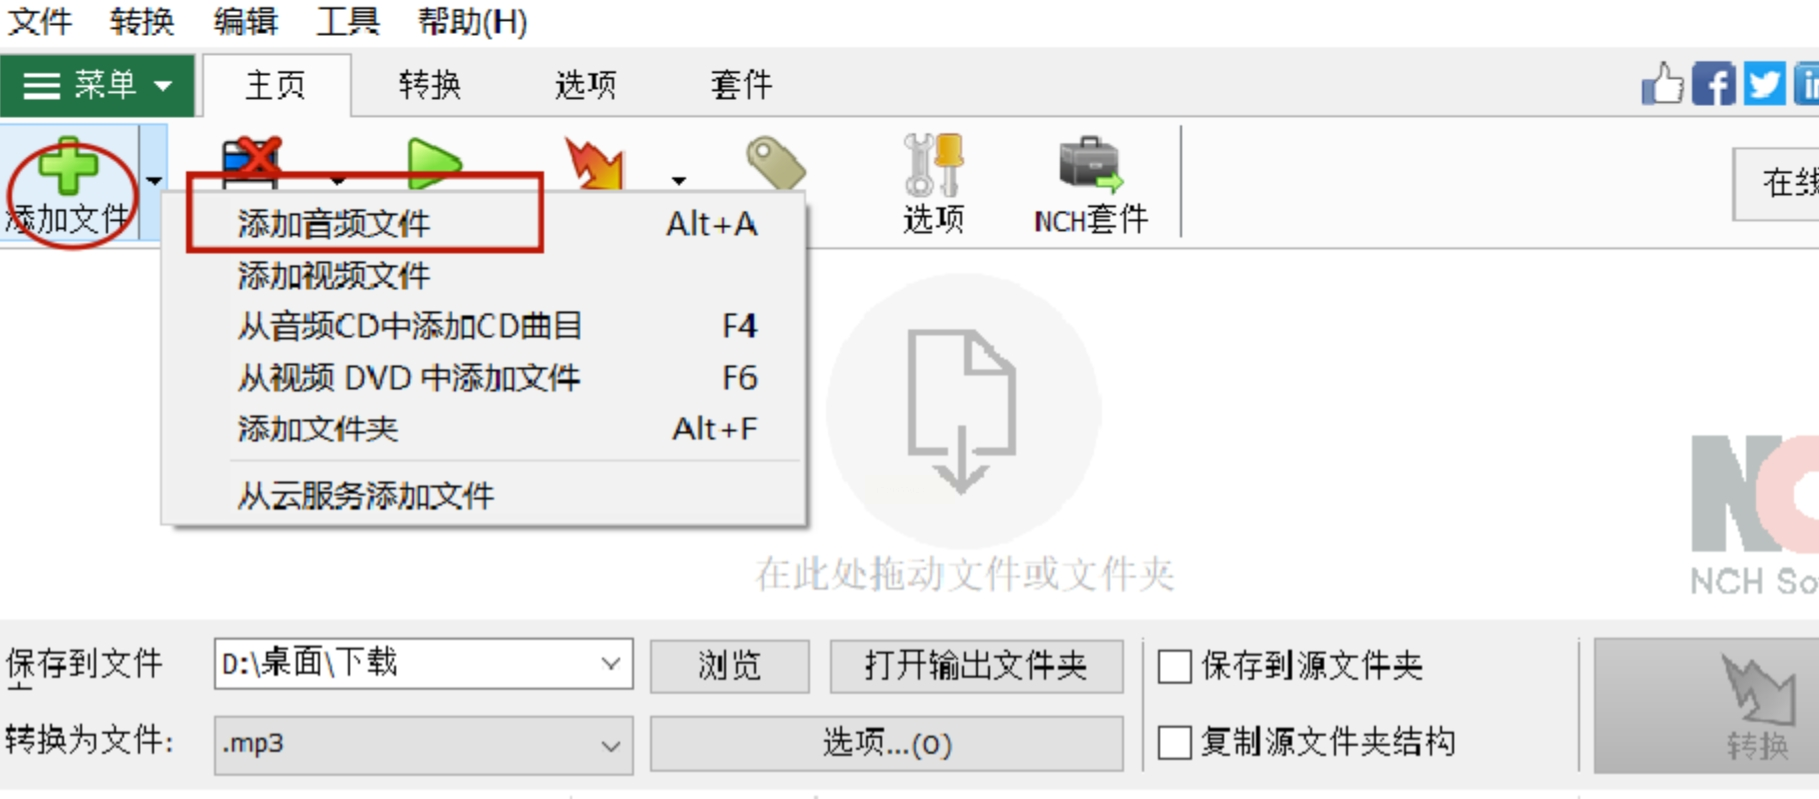
Task: Expand the green 菜单 dropdown button
Action: [x=97, y=85]
